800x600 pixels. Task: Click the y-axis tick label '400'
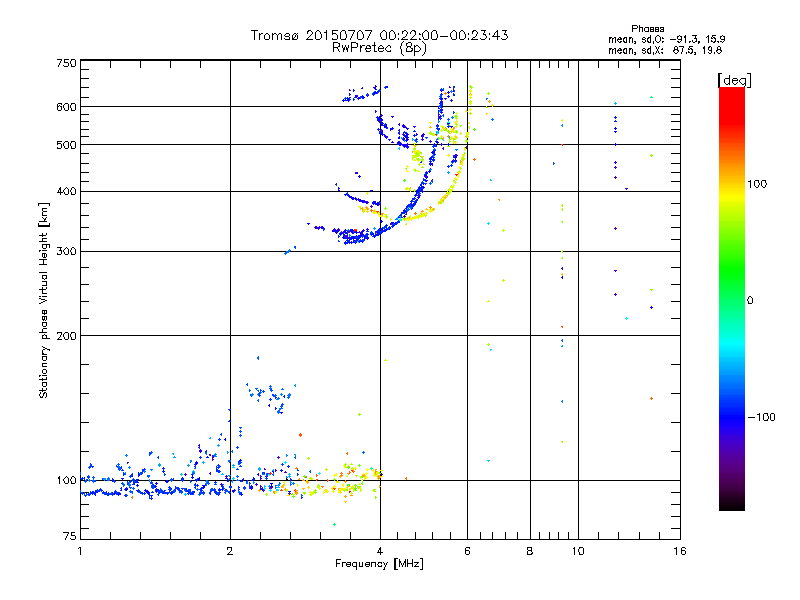point(66,191)
